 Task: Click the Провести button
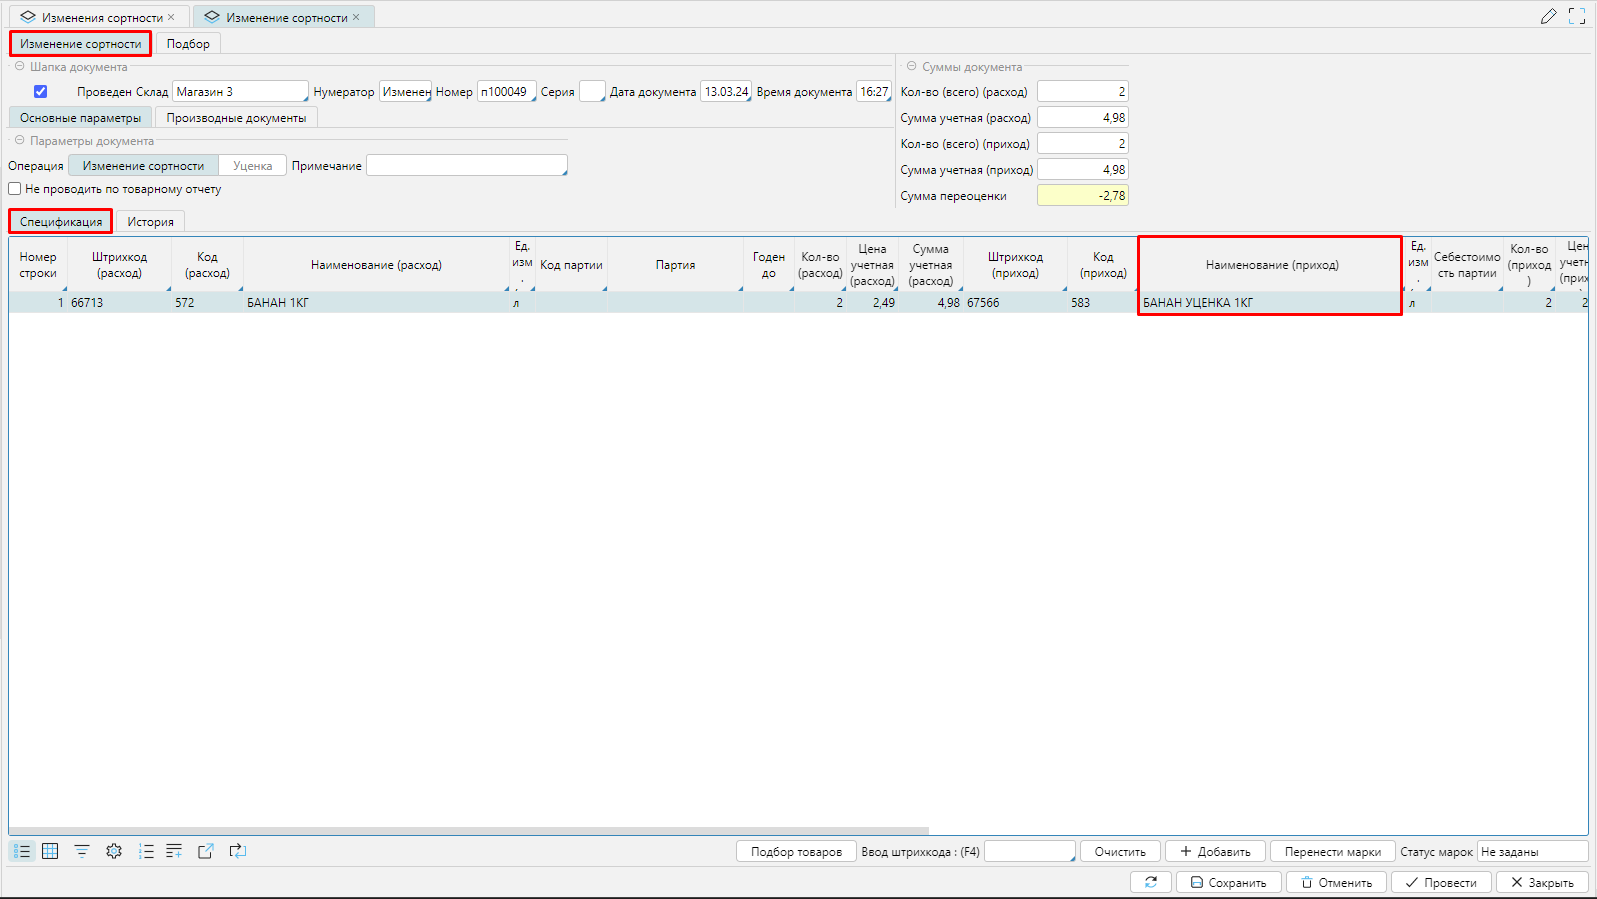click(x=1441, y=882)
